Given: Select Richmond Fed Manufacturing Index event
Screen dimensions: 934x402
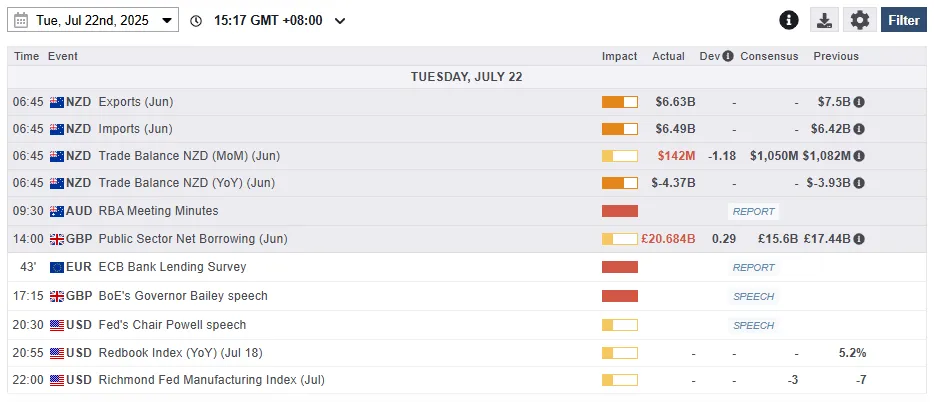Looking at the screenshot, I should (x=211, y=380).
